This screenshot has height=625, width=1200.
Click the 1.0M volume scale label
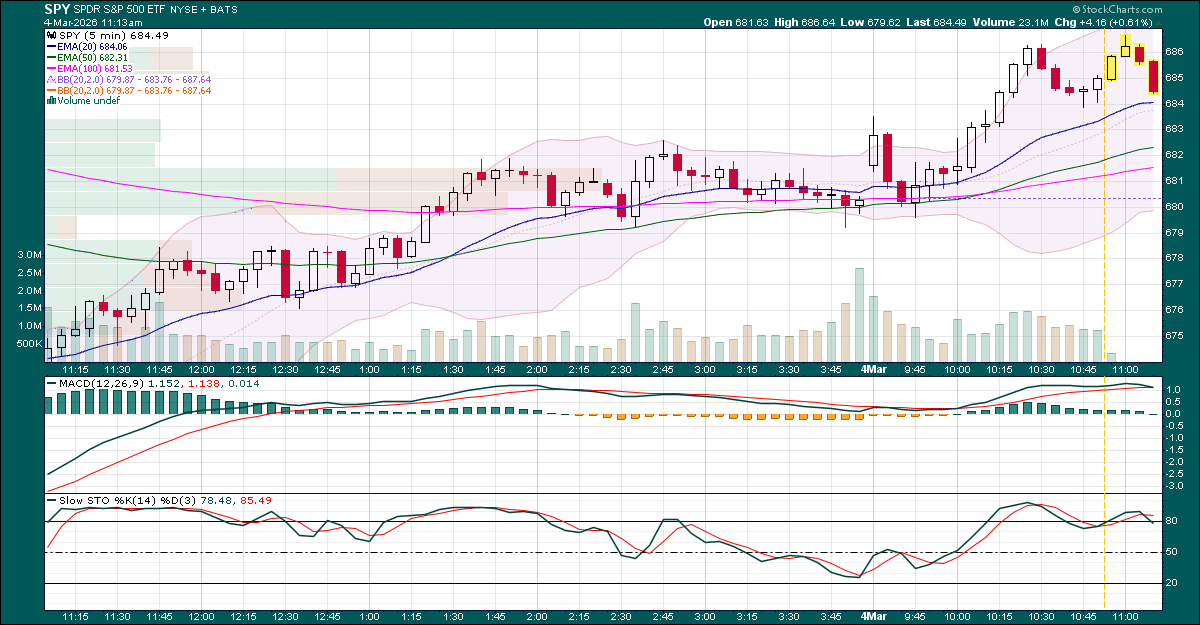tap(29, 326)
